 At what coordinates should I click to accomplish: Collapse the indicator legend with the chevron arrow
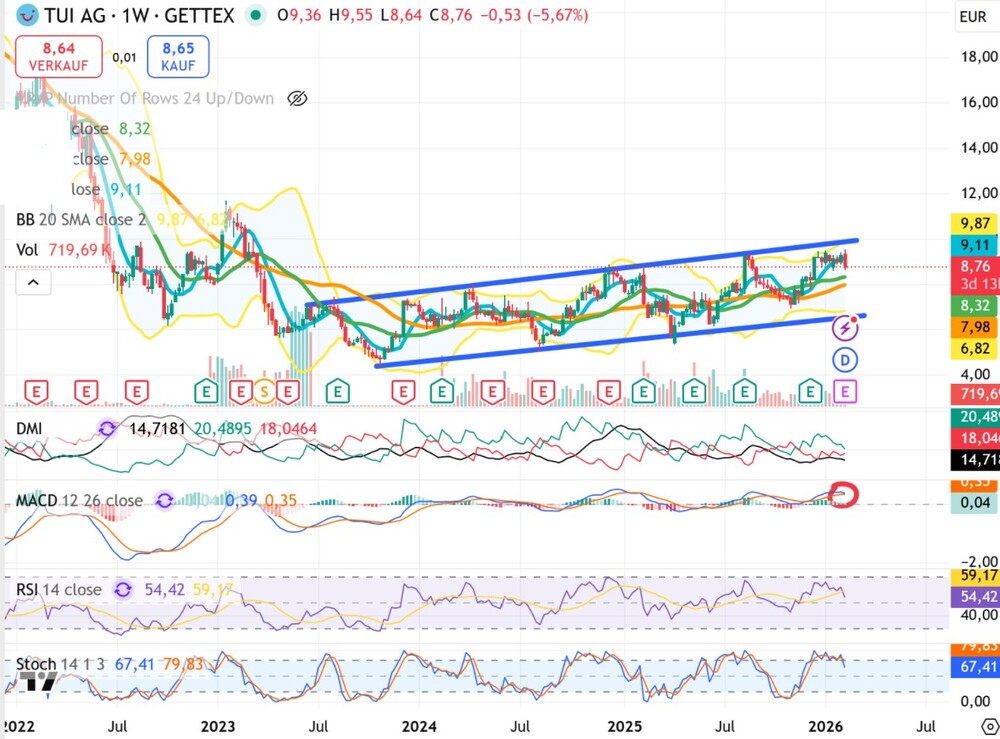tap(32, 283)
